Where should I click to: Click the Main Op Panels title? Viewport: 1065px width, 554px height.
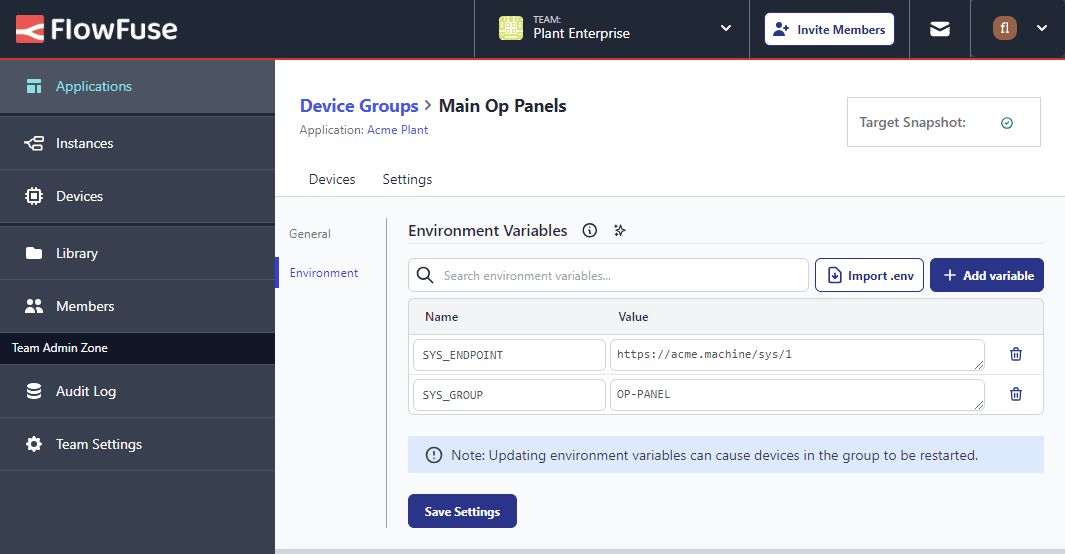pyautogui.click(x=503, y=106)
